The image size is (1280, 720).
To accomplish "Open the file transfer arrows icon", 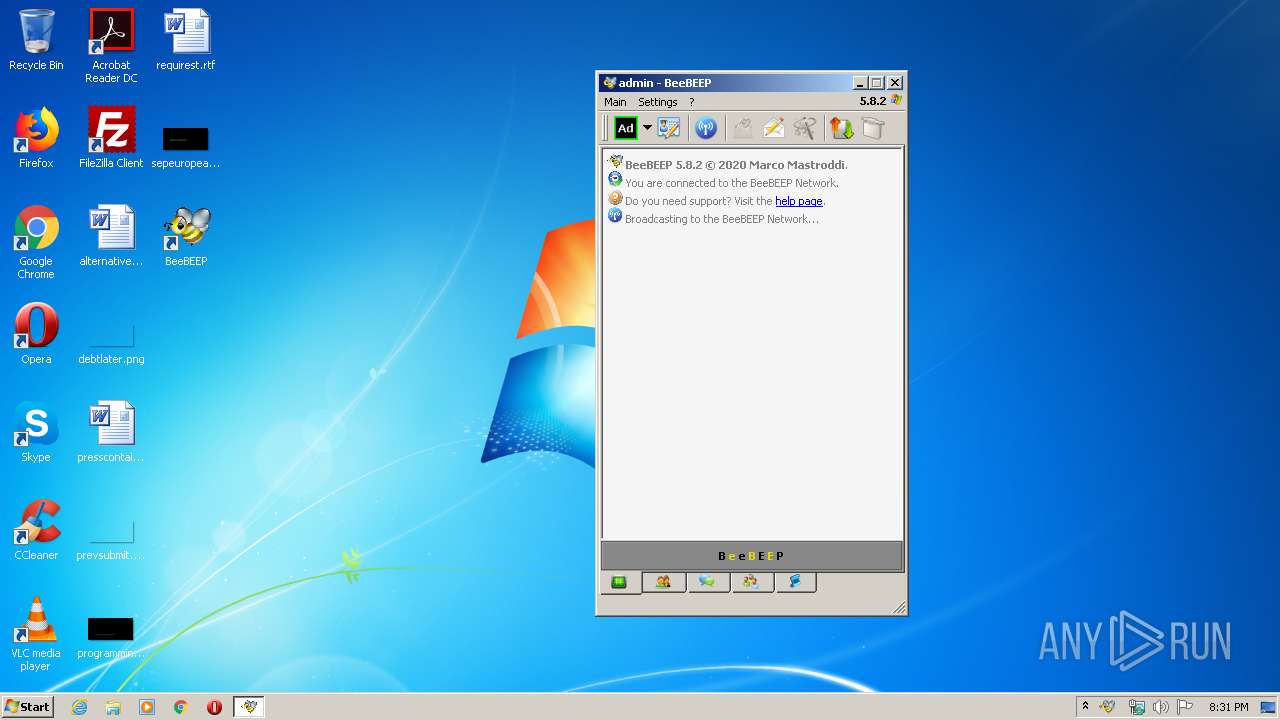I will [842, 128].
